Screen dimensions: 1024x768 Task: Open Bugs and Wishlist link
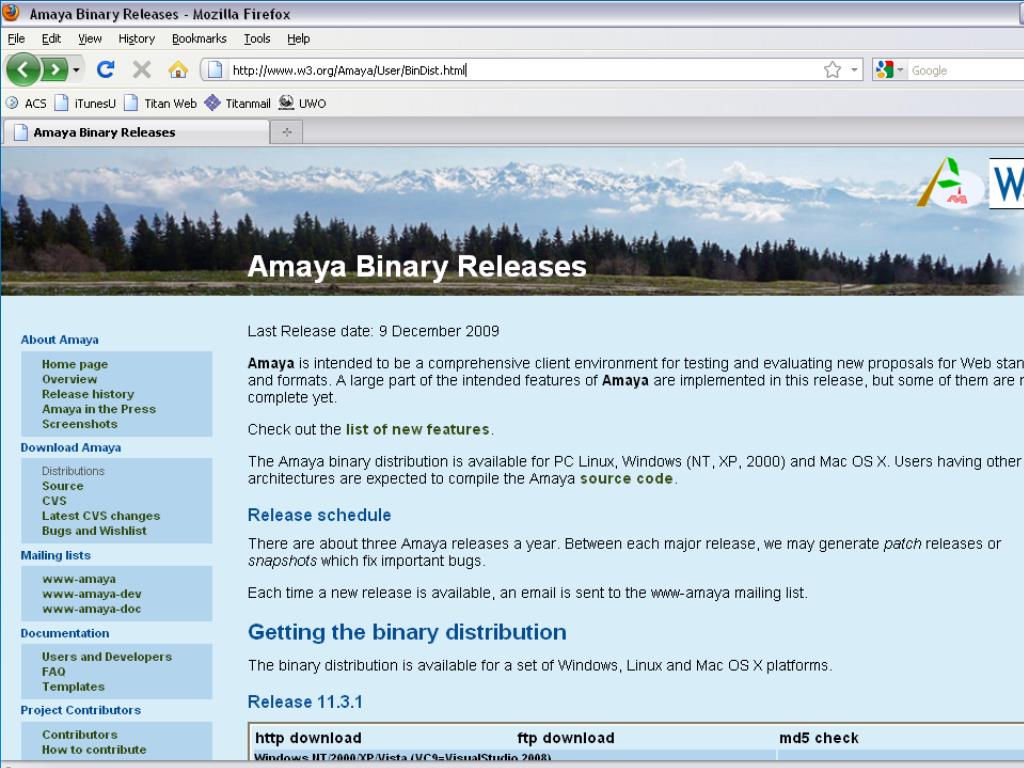point(94,531)
